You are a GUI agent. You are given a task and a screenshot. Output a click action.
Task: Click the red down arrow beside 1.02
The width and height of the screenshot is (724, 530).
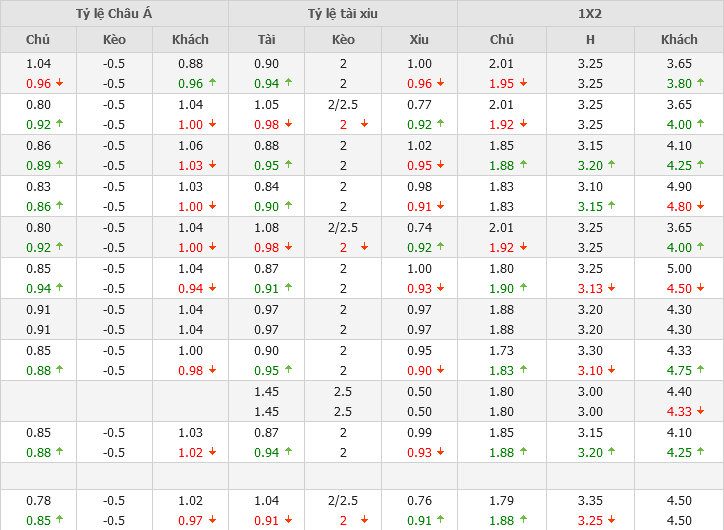211,453
